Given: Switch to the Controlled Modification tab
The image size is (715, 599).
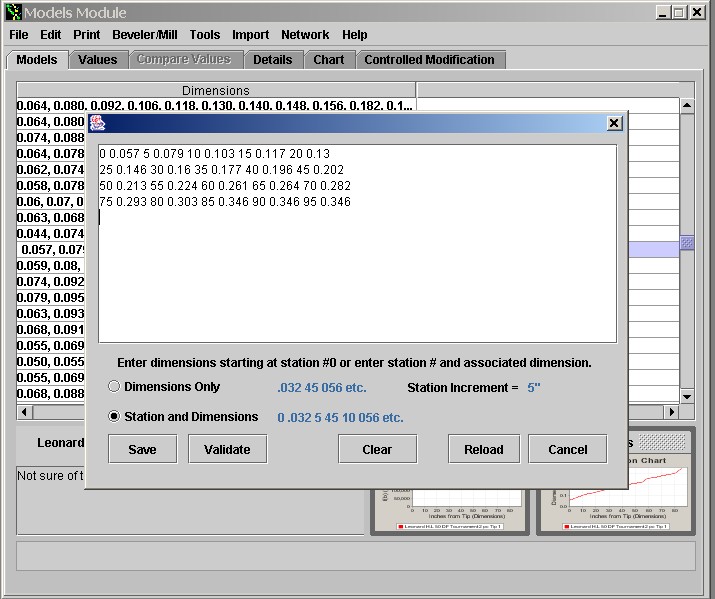Looking at the screenshot, I should (429, 60).
